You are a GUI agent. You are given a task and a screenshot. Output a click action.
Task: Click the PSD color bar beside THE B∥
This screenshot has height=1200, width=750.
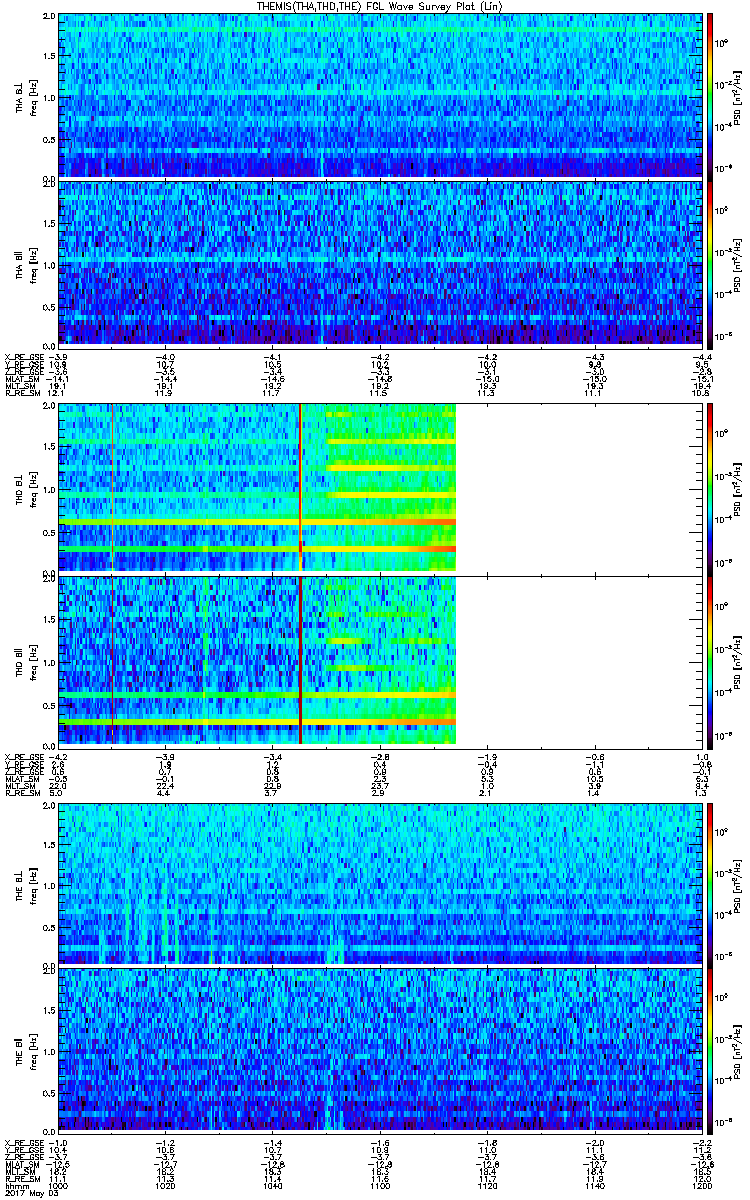pos(711,1049)
